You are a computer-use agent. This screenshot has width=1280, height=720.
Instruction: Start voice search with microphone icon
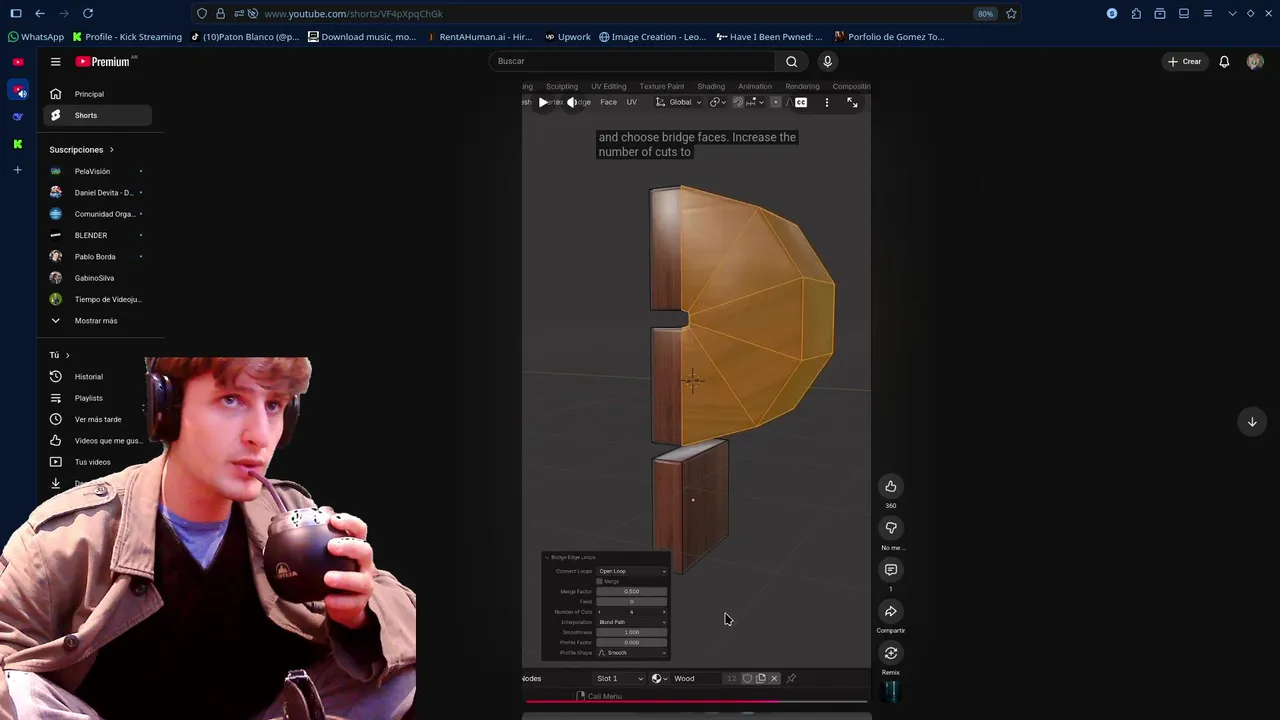[x=827, y=61]
